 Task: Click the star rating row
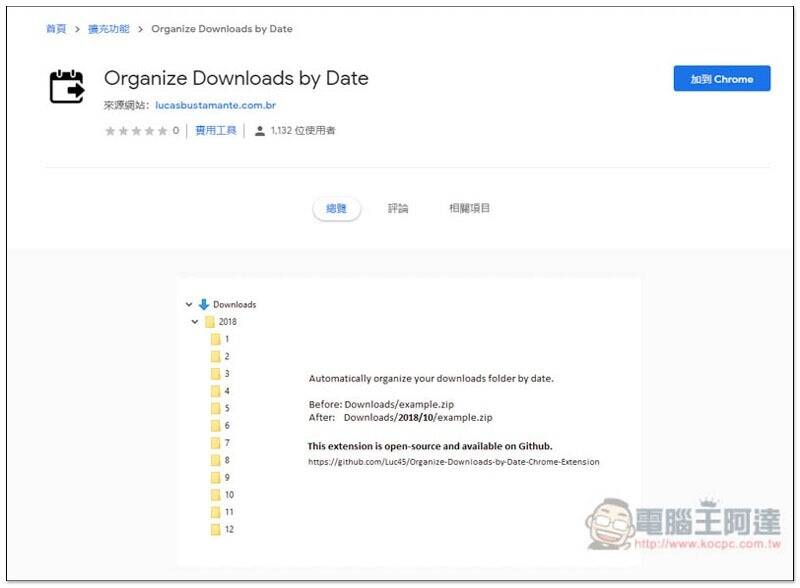pos(136,131)
